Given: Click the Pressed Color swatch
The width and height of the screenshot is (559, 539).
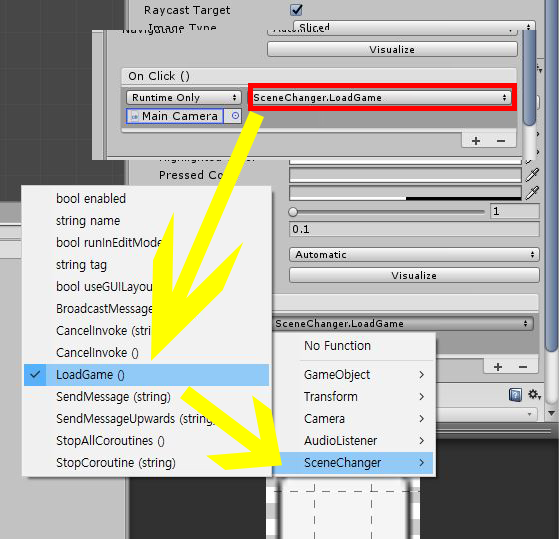Looking at the screenshot, I should point(405,175).
